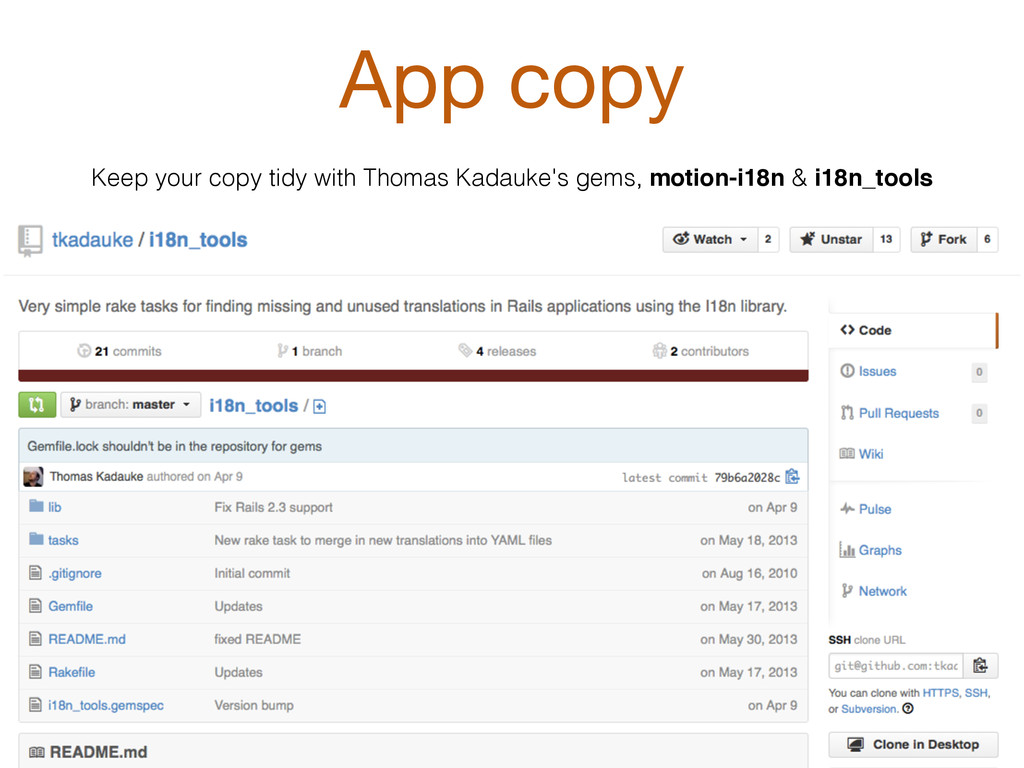Click the Issues exclamation icon
Viewport: 1024px width, 768px height.
847,371
